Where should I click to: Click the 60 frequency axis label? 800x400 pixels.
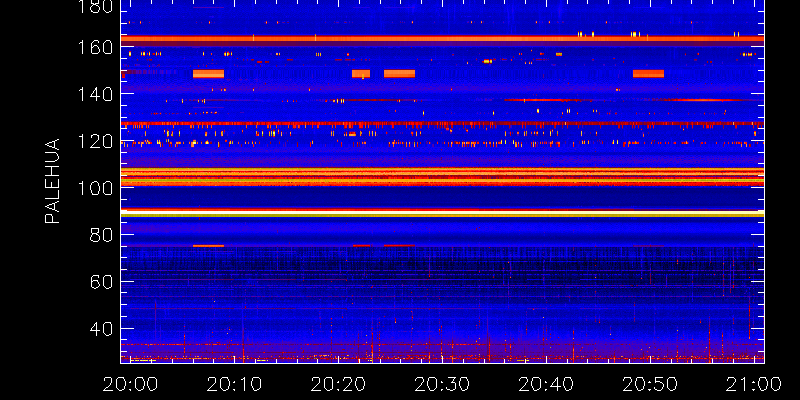pyautogui.click(x=102, y=282)
